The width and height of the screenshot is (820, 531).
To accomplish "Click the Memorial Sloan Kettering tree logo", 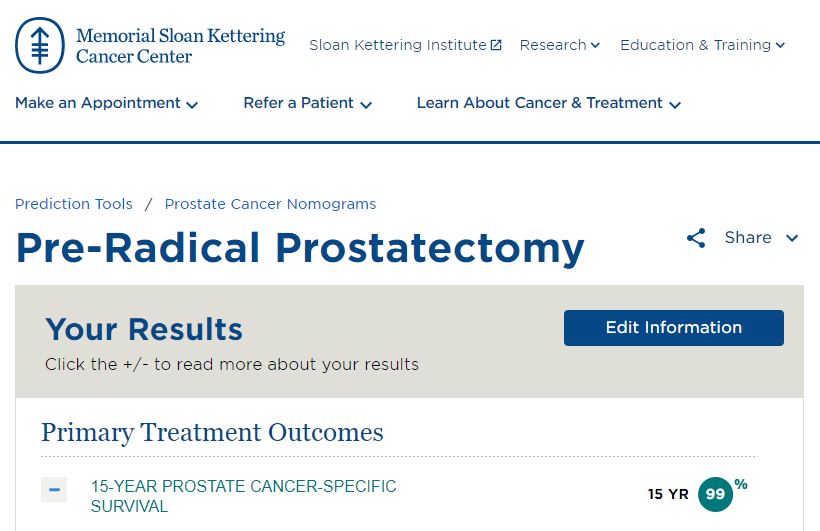I will (x=41, y=45).
